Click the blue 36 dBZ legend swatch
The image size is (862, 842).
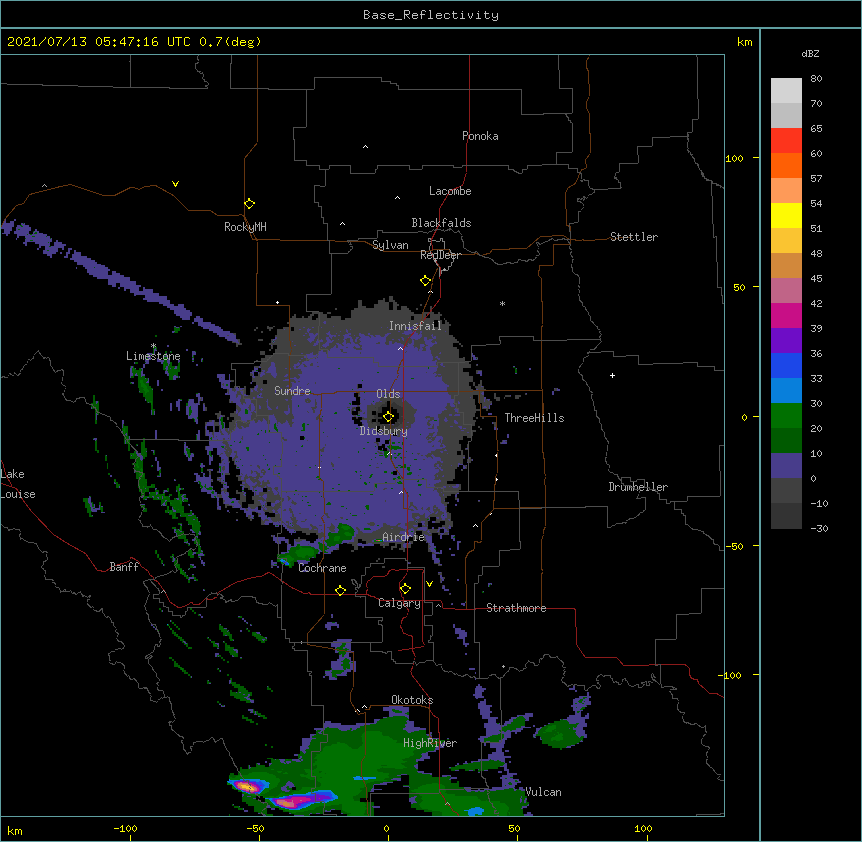786,365
